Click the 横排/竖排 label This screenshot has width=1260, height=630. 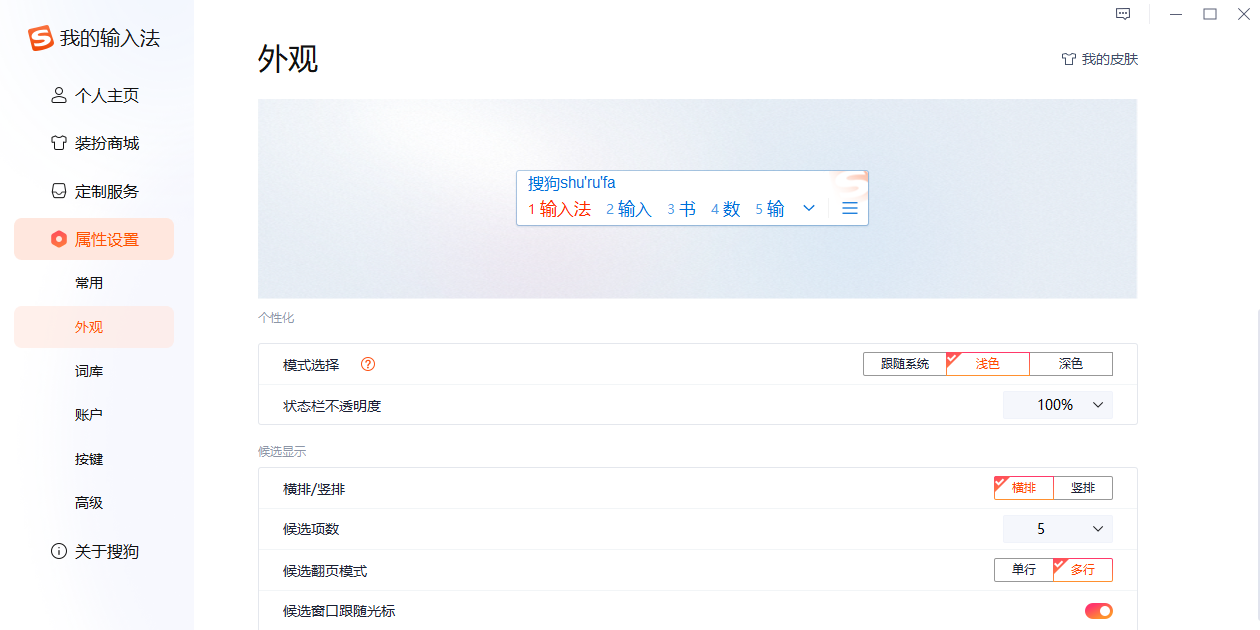[314, 489]
